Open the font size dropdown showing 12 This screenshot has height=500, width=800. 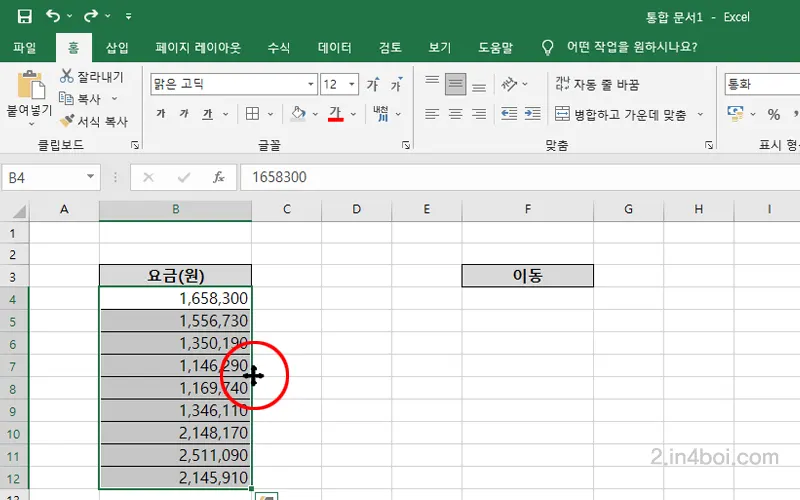[x=352, y=84]
